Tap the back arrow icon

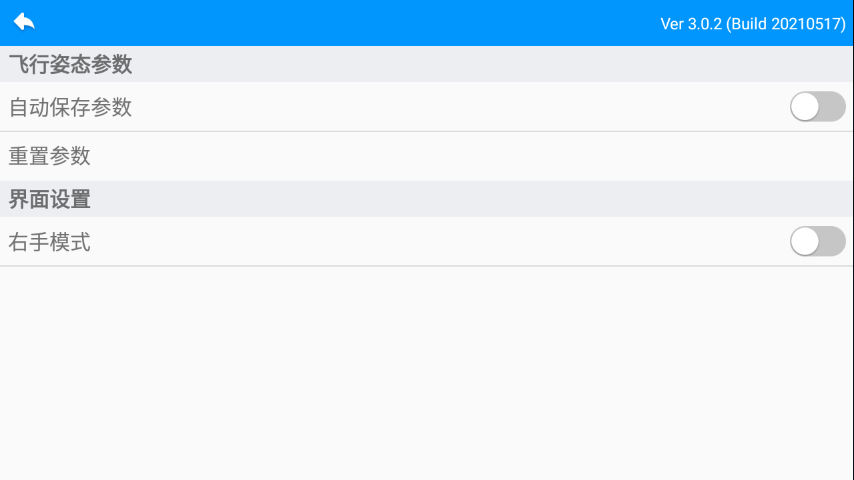click(24, 22)
